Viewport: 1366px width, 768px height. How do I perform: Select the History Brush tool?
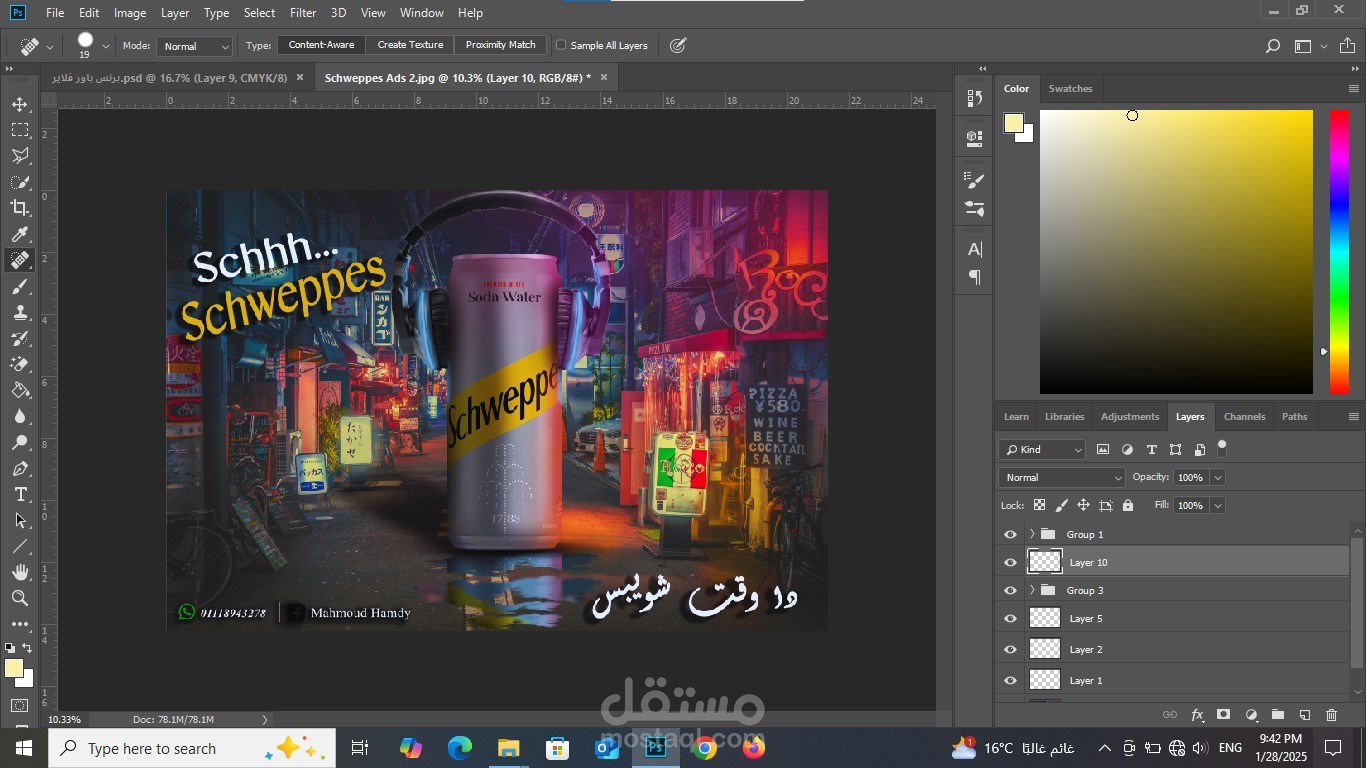click(x=20, y=338)
